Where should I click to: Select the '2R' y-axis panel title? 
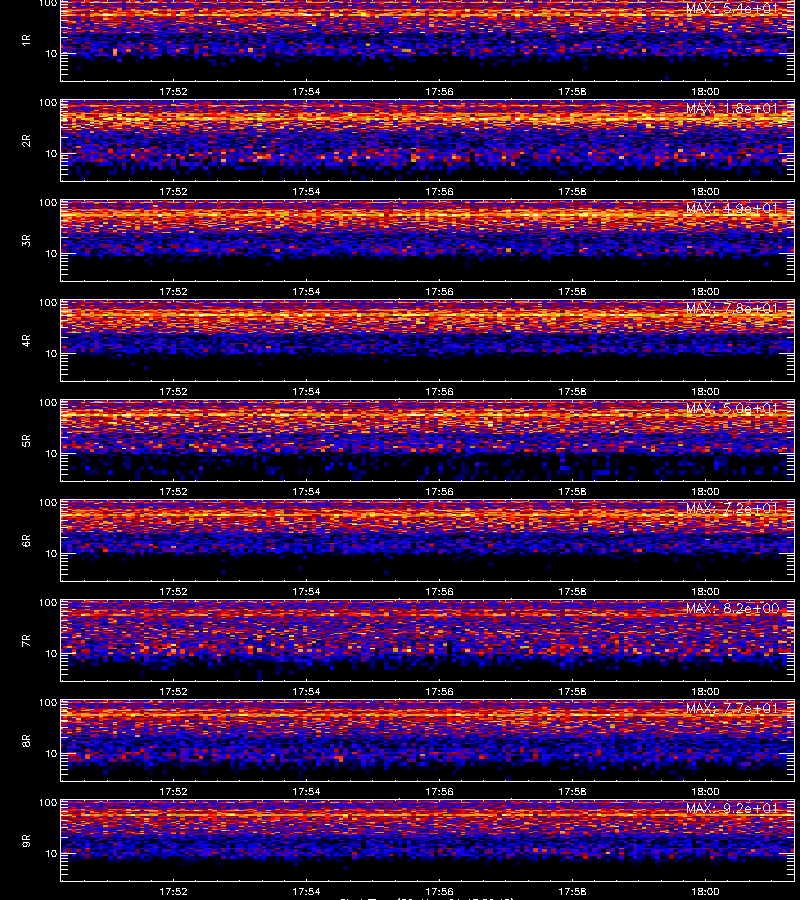pos(26,141)
